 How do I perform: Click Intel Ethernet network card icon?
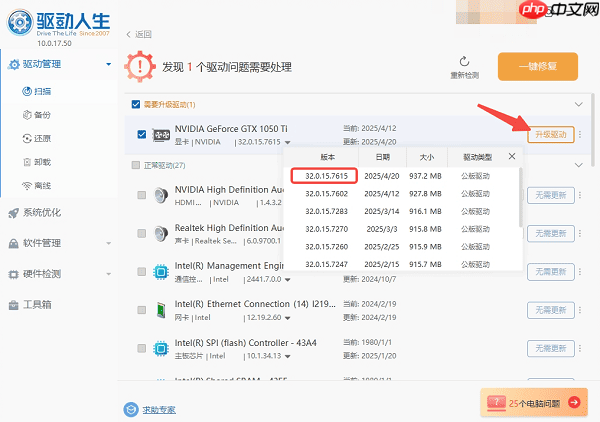tap(161, 310)
